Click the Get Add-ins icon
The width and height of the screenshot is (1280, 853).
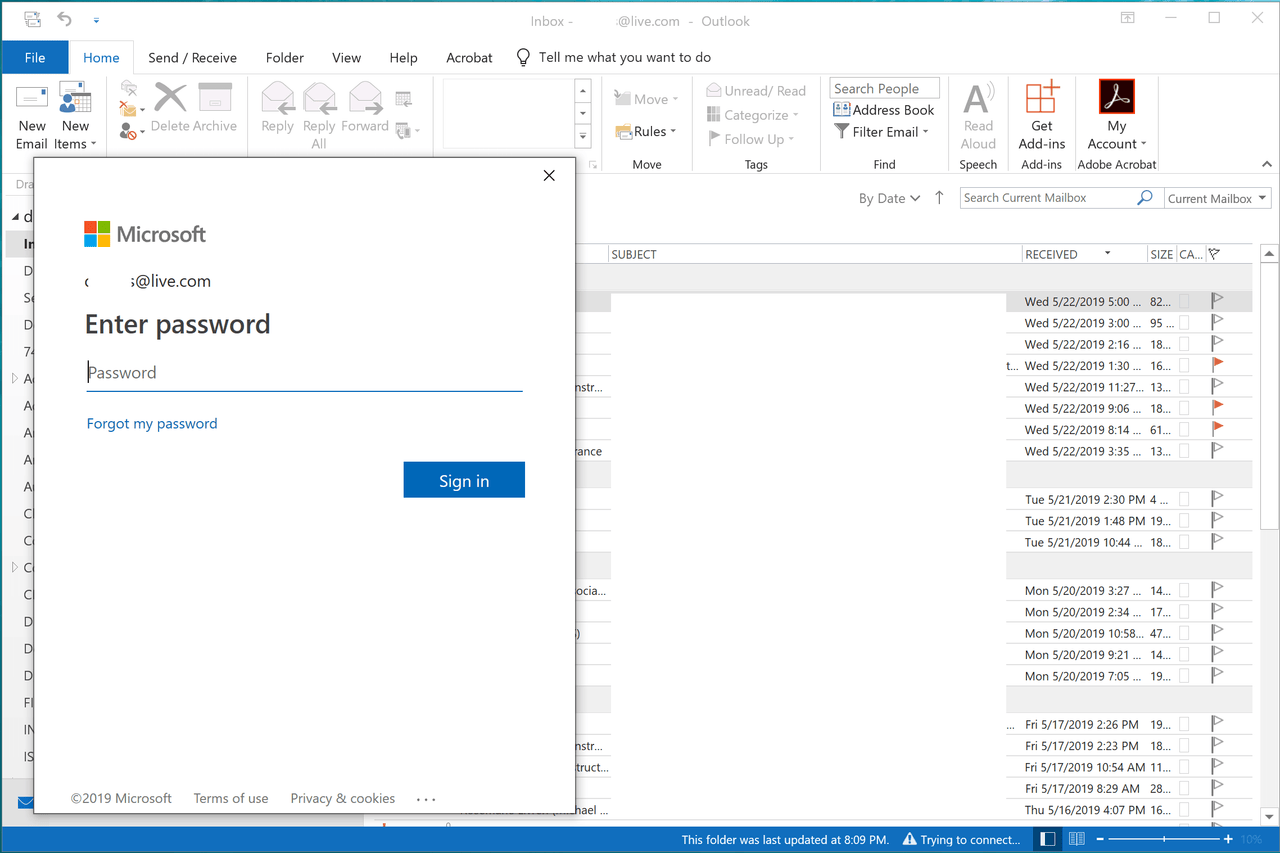(x=1042, y=97)
